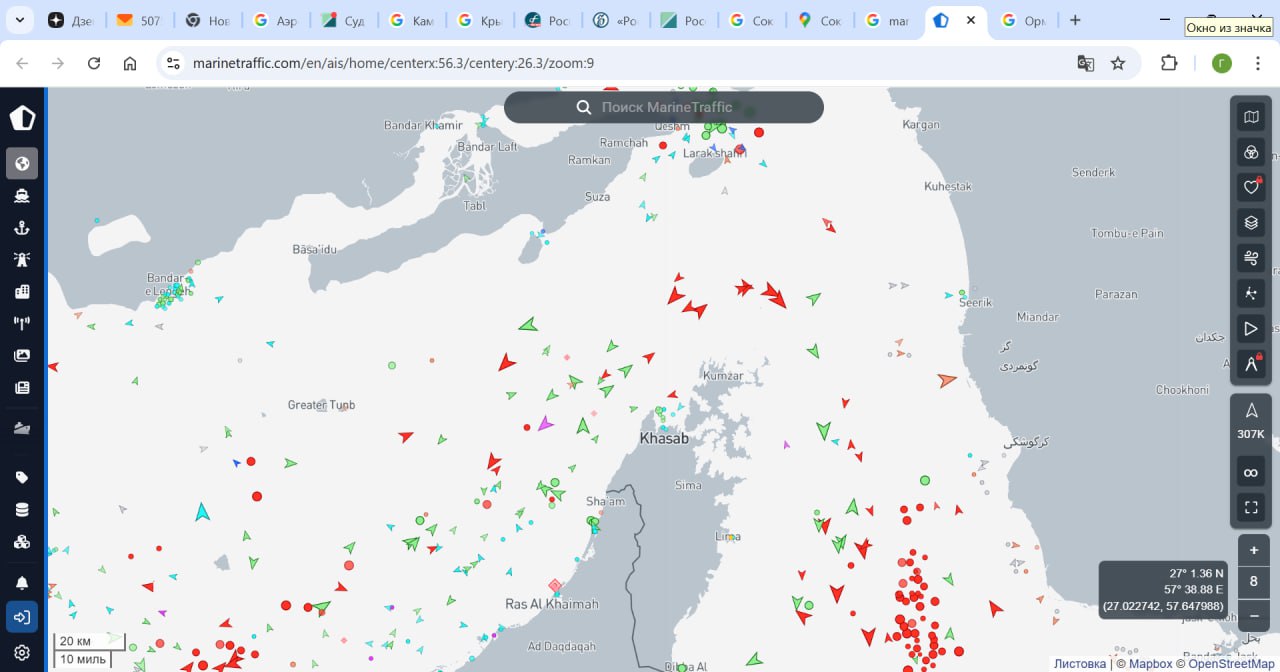Open the wind weather layer icon
This screenshot has width=1280, height=672.
coord(1250,258)
